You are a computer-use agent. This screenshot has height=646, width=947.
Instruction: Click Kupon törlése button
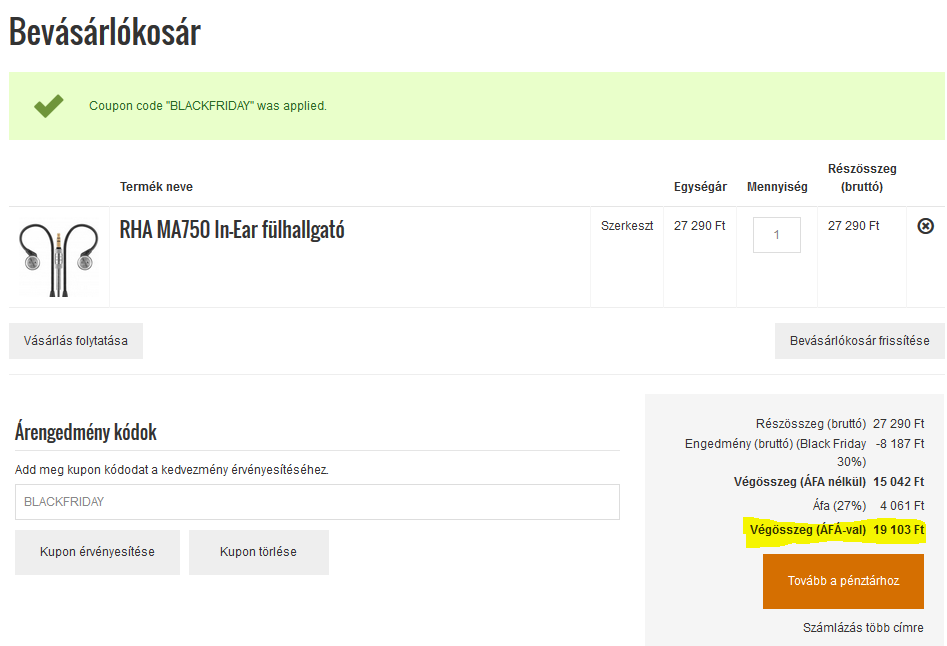258,552
